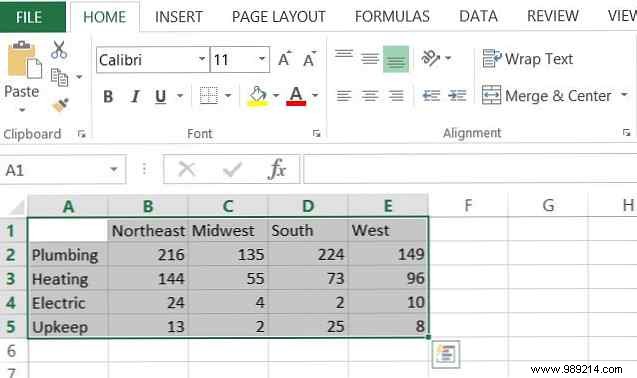Image resolution: width=637 pixels, height=378 pixels.
Task: Open the font size 11 dropdown
Action: (x=262, y=59)
